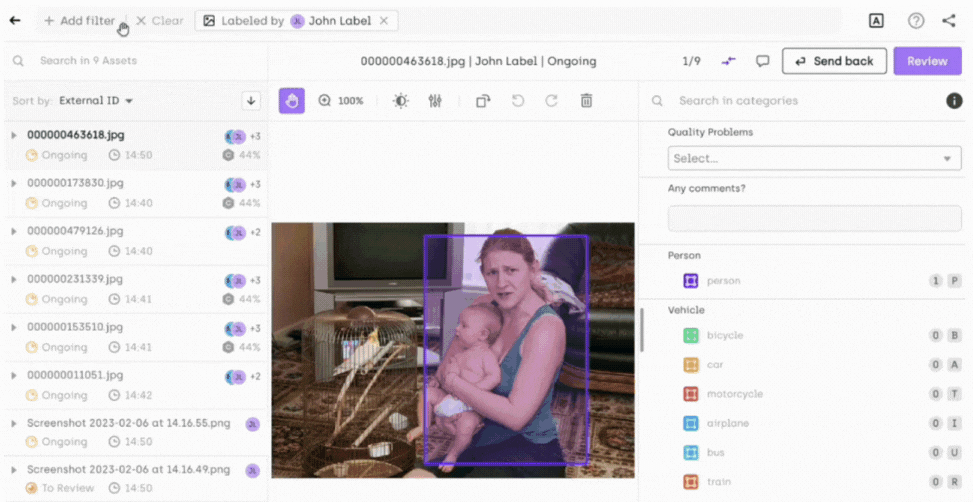Open the Quality Problems Select dropdown
Screen dimensions: 973x502
click(x=814, y=158)
